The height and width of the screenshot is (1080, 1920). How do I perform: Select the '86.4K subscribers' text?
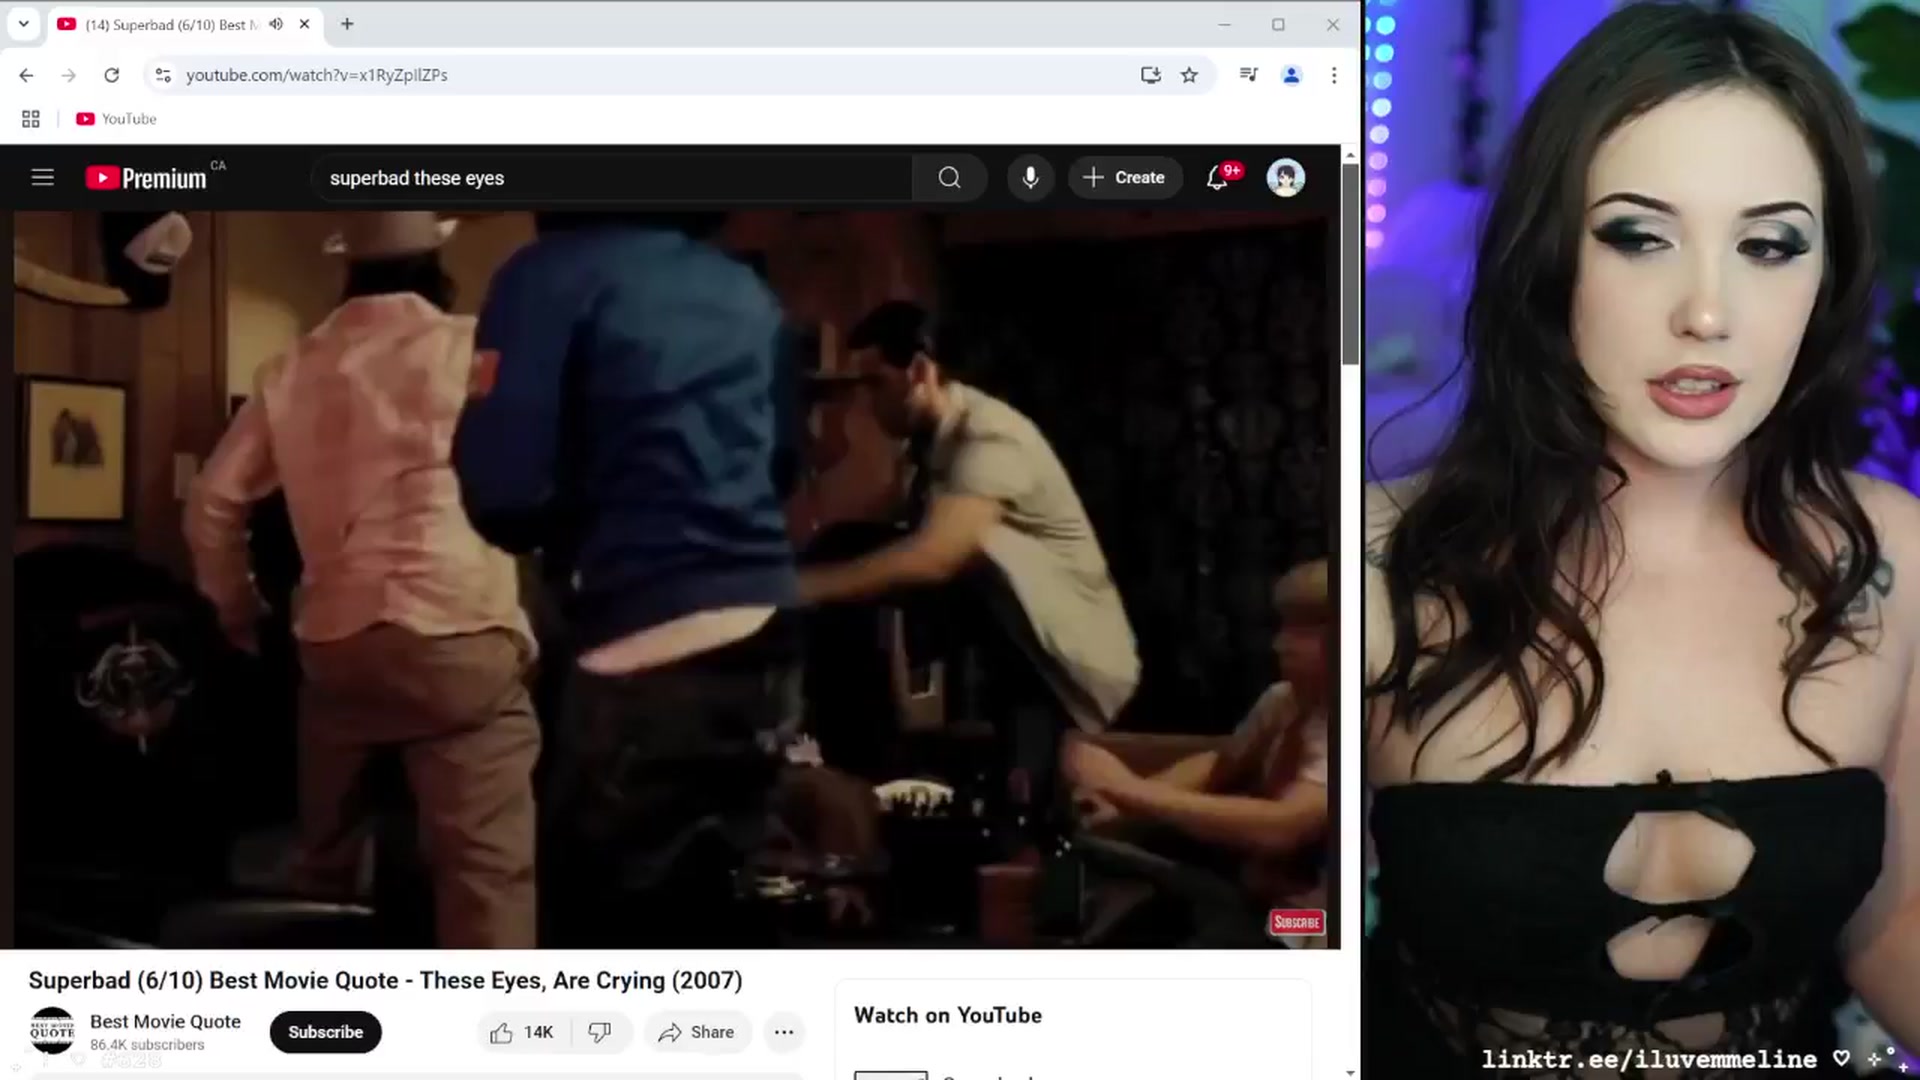(x=147, y=1045)
